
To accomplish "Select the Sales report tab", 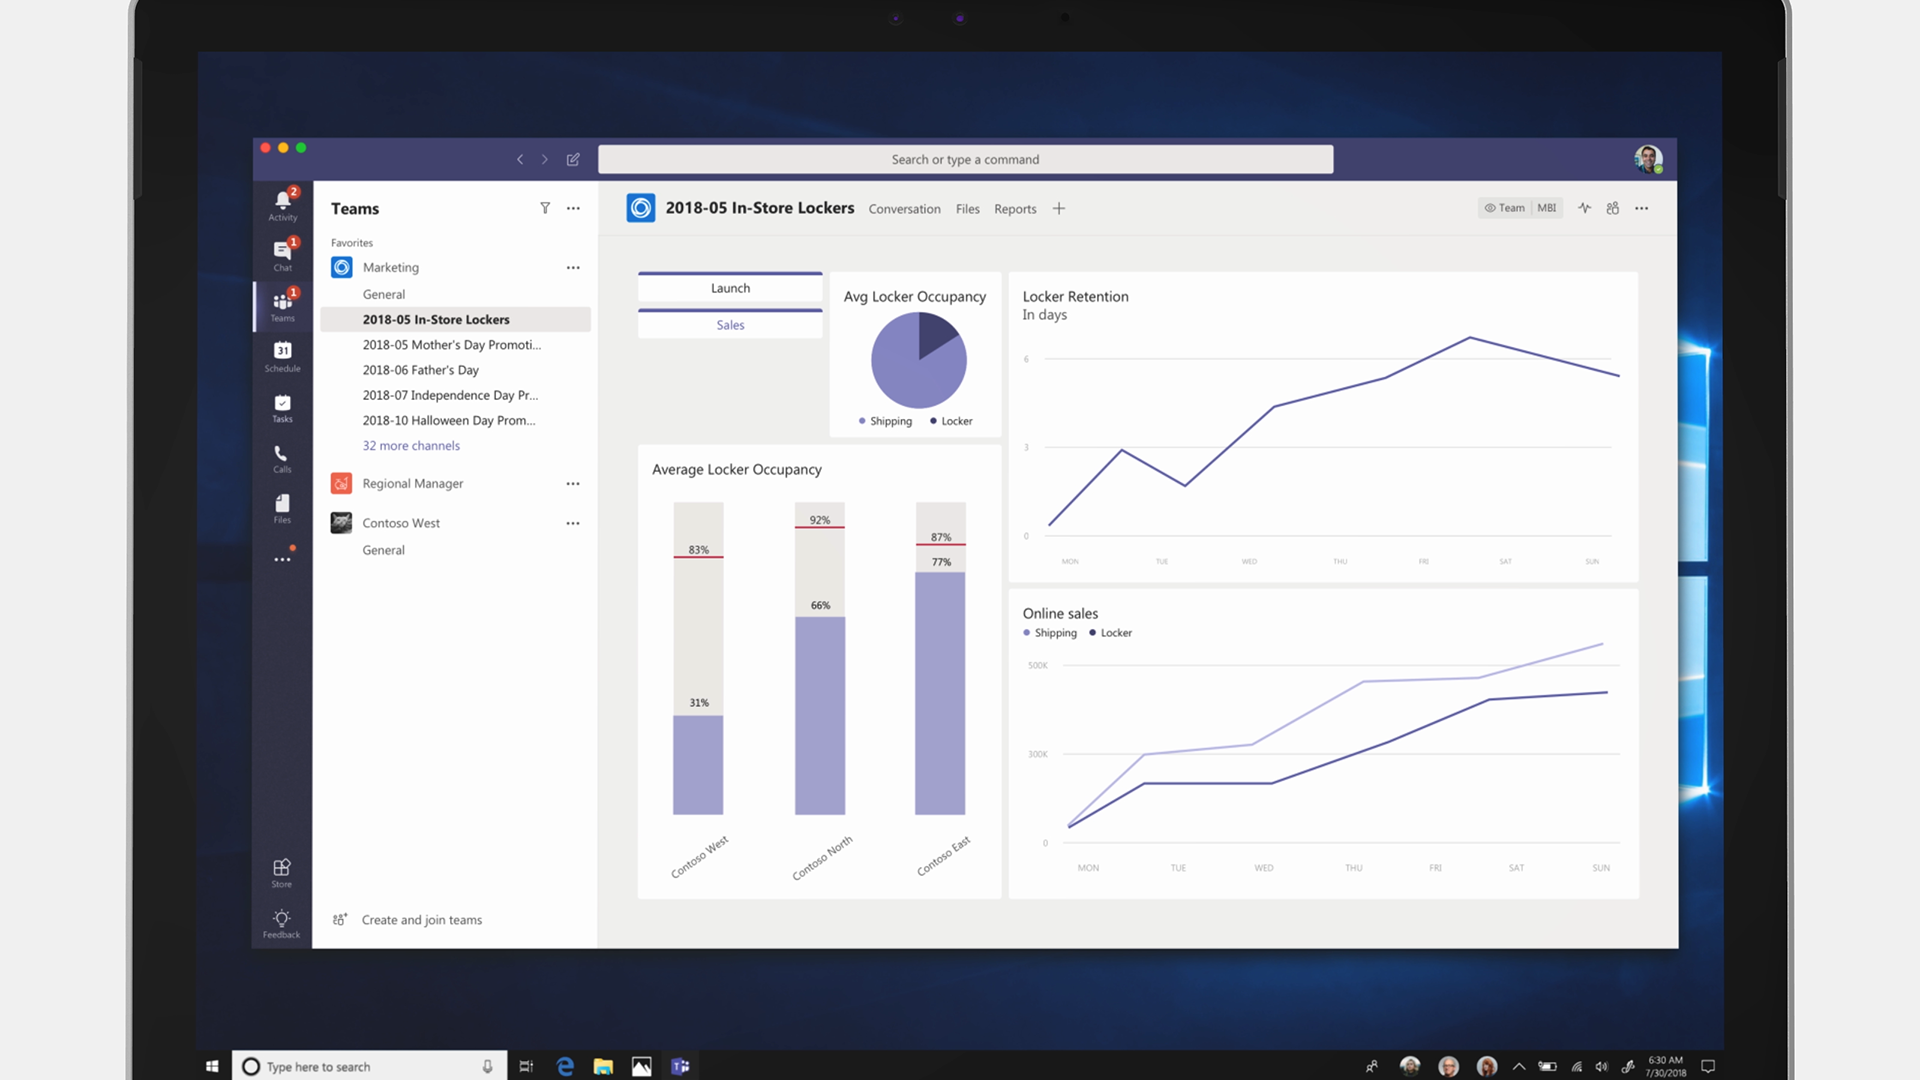I will (x=730, y=324).
